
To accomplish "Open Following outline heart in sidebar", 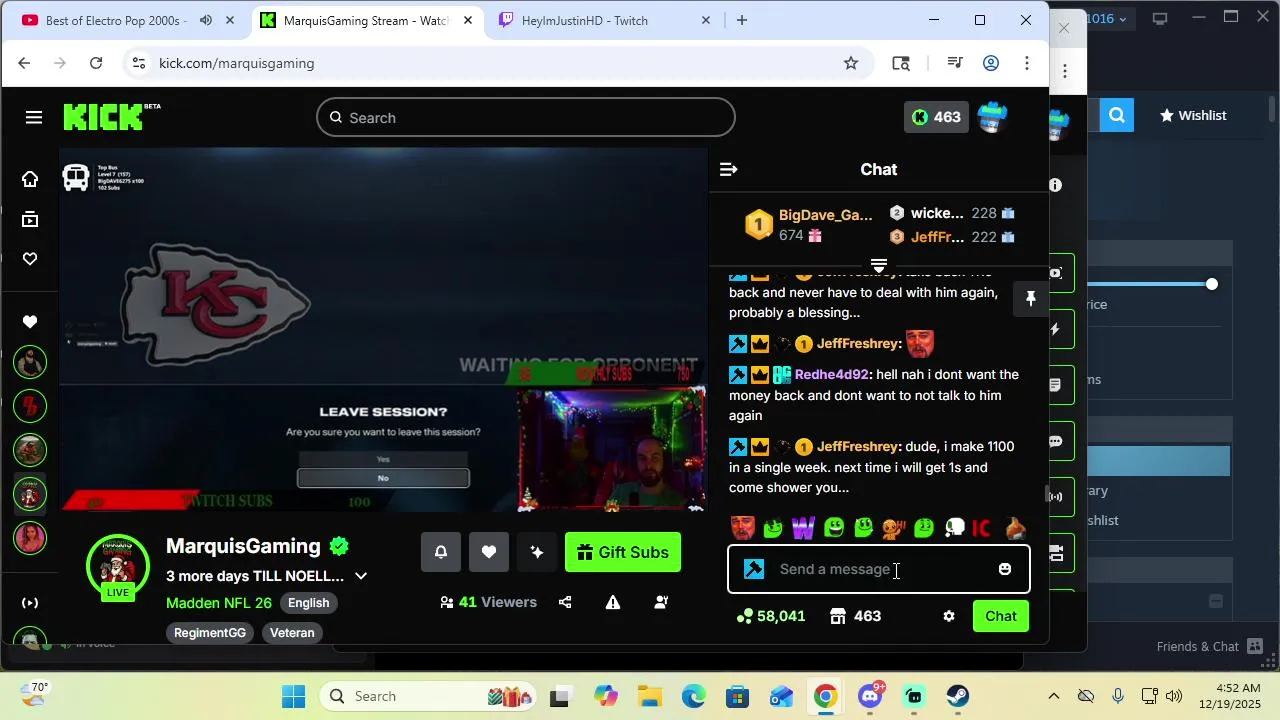I will pos(30,259).
